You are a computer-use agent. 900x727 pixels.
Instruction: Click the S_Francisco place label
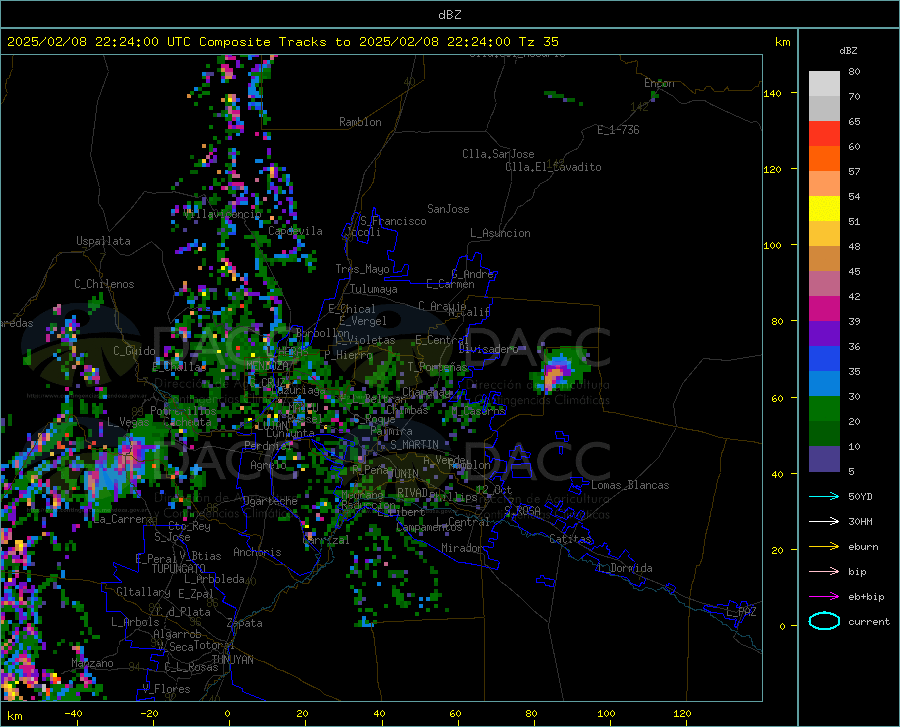point(393,221)
